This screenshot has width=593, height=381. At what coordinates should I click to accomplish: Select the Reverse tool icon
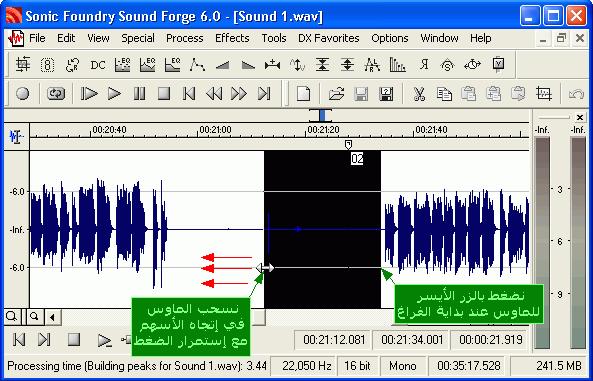pyautogui.click(x=424, y=65)
